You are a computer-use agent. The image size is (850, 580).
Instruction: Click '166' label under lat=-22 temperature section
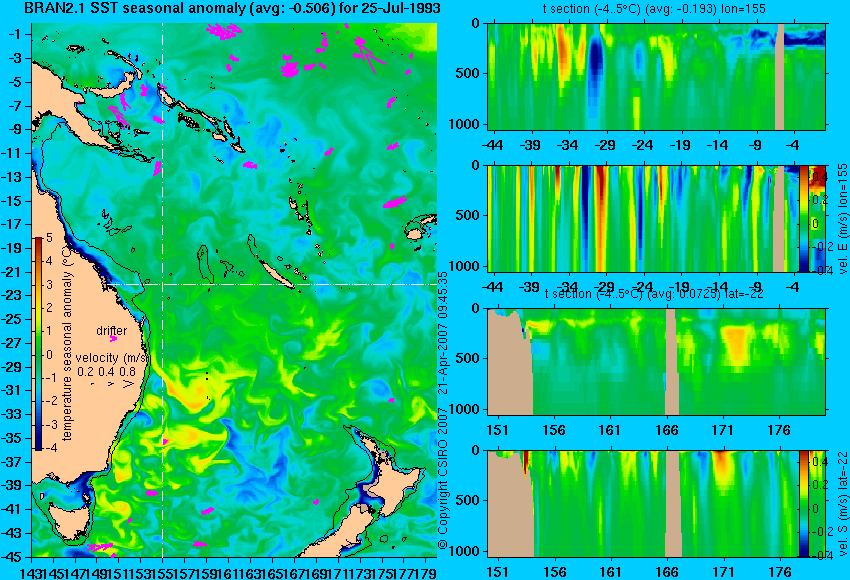click(666, 430)
